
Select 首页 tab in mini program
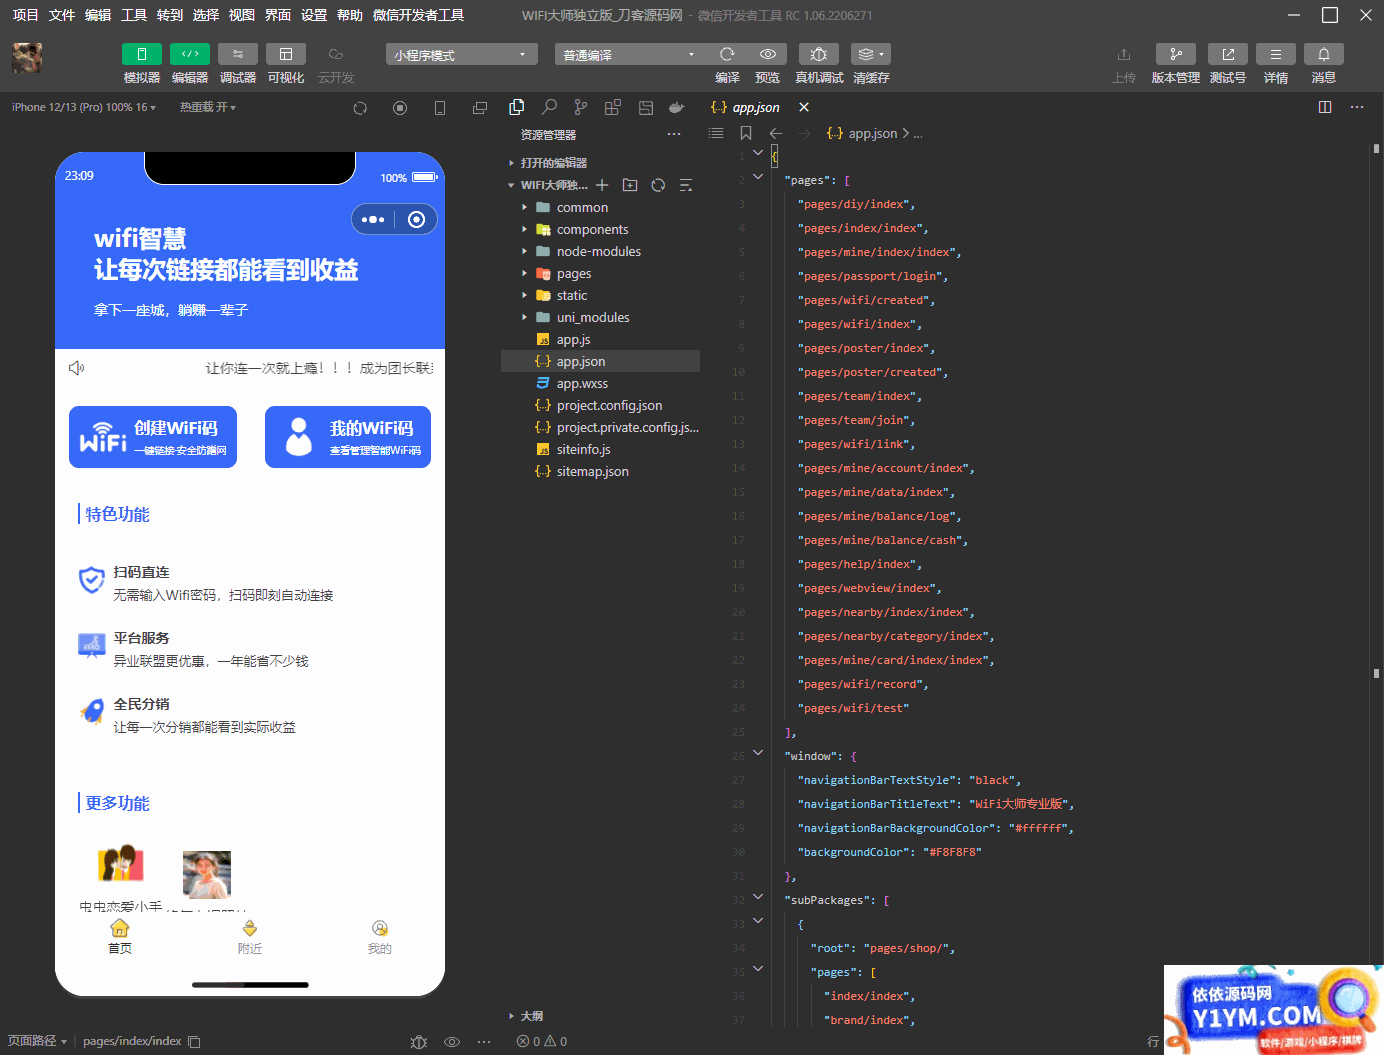click(120, 937)
